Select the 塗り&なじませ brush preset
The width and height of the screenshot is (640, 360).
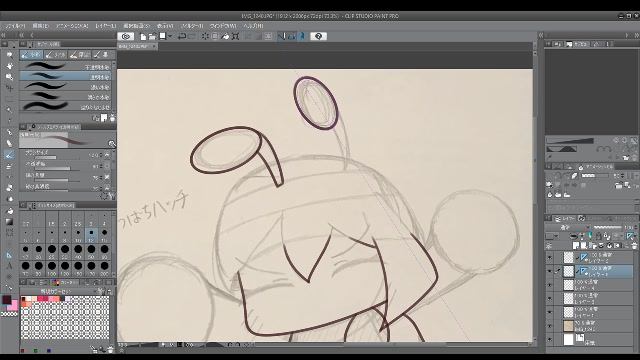[65, 107]
